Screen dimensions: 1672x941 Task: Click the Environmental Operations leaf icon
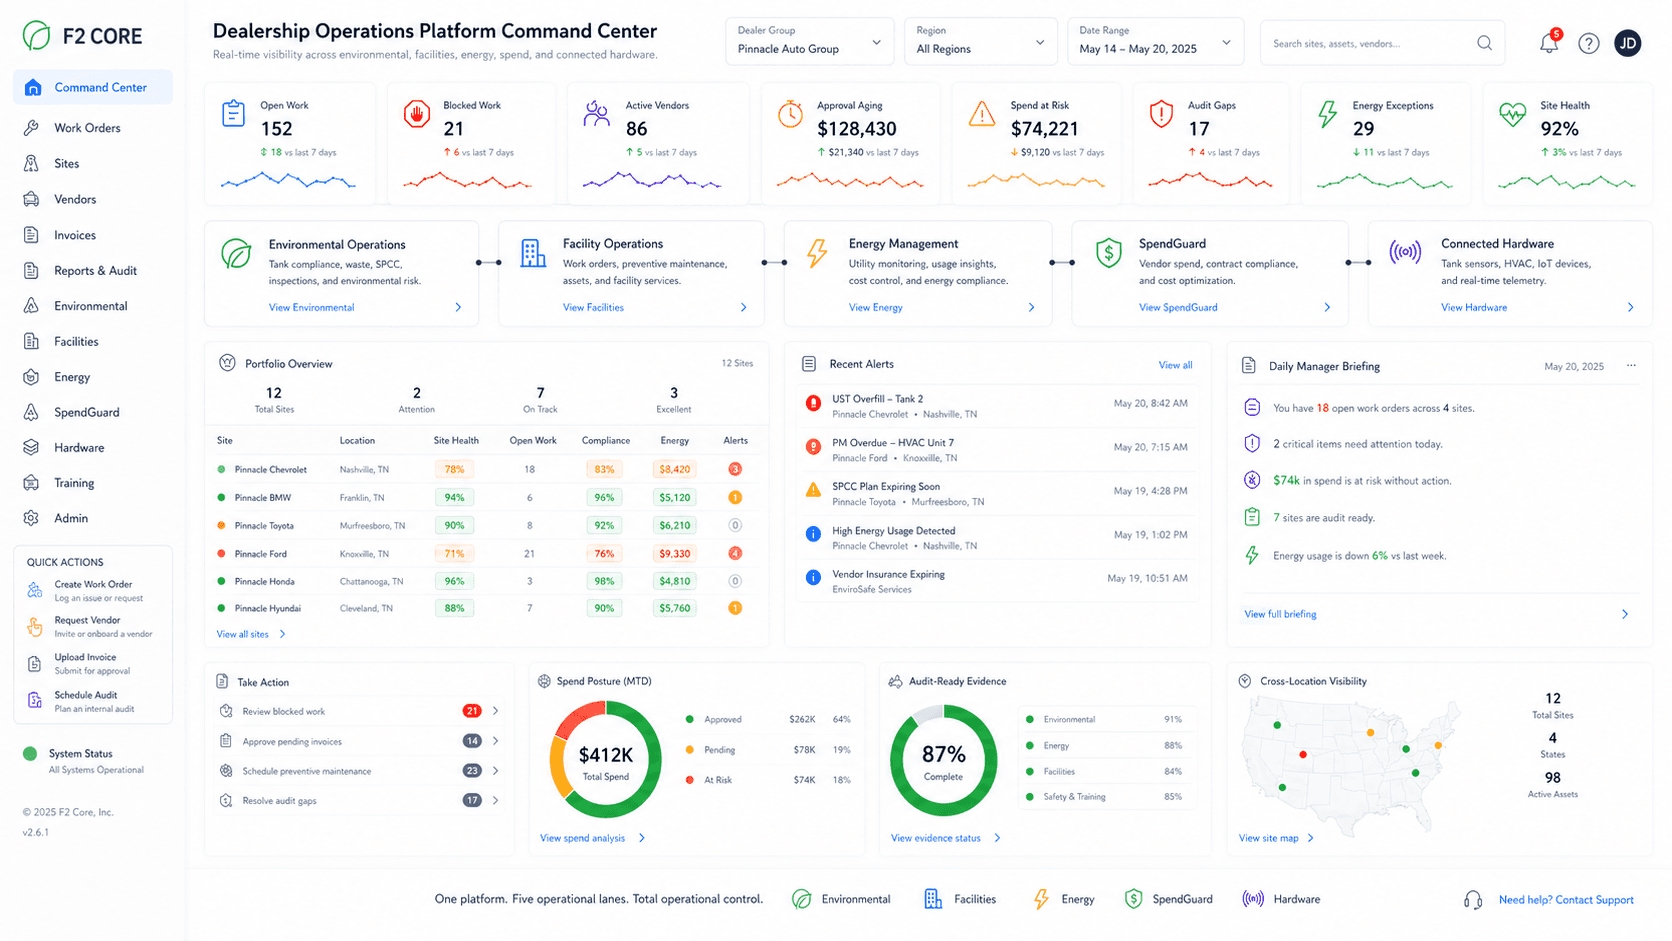click(236, 254)
